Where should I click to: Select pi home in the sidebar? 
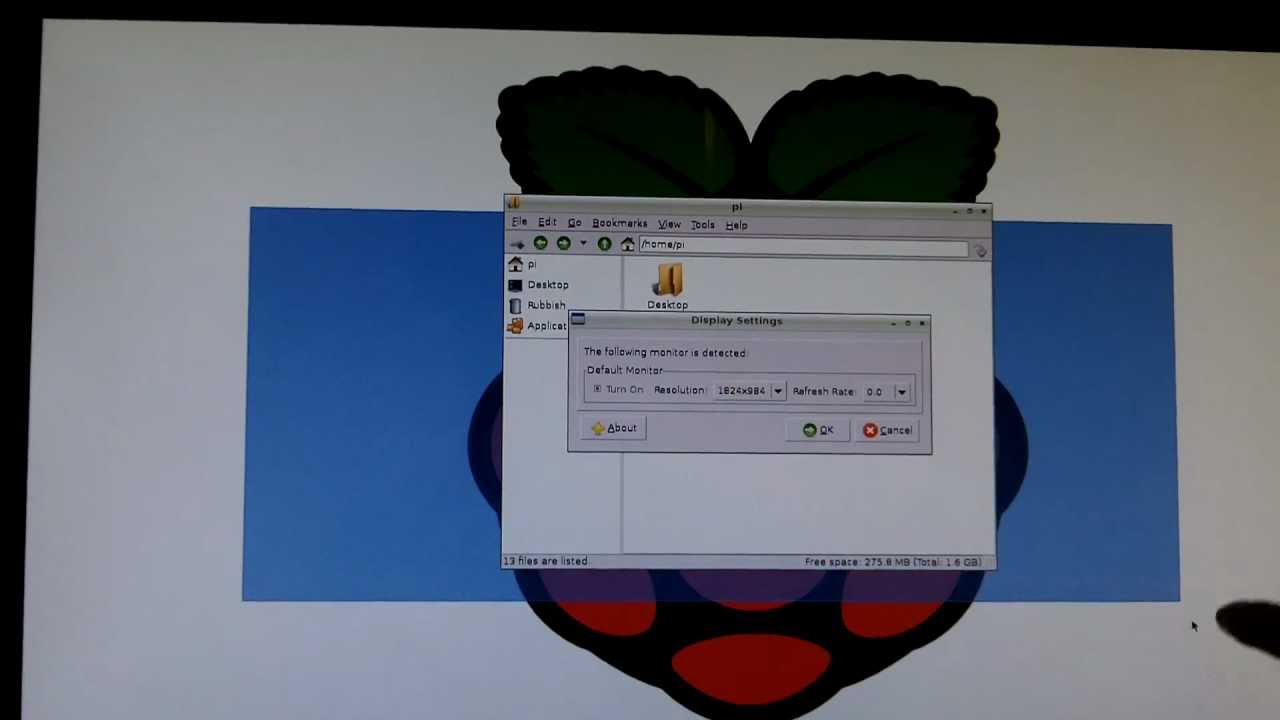click(523, 264)
